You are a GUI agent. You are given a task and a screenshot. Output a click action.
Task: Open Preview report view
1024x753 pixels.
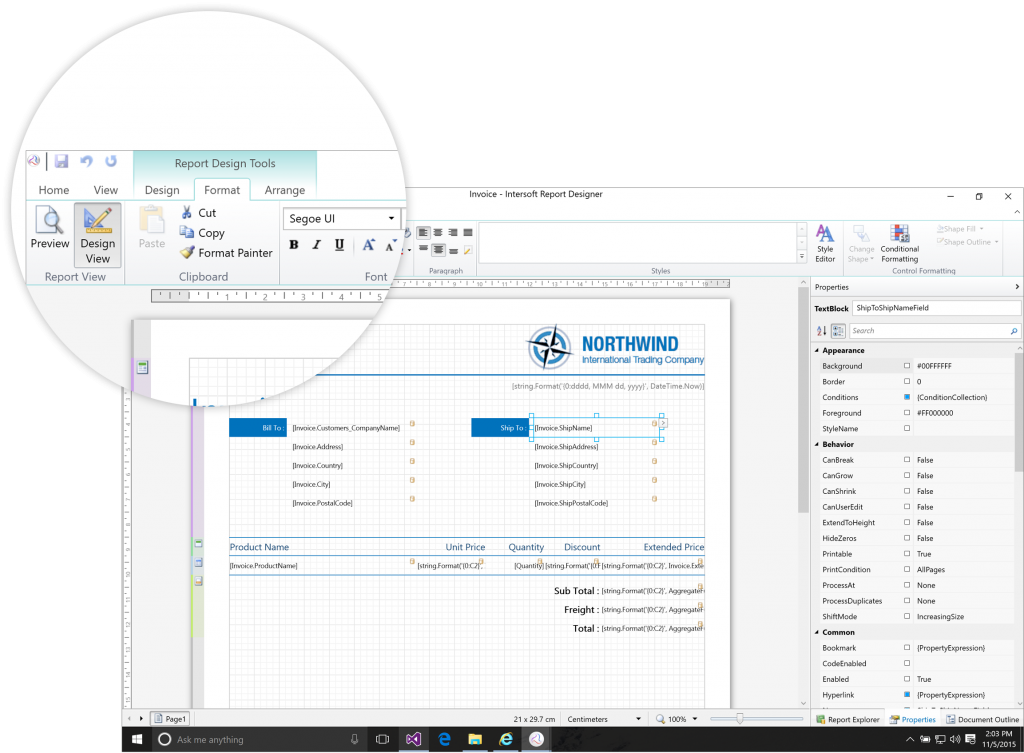[x=50, y=229]
